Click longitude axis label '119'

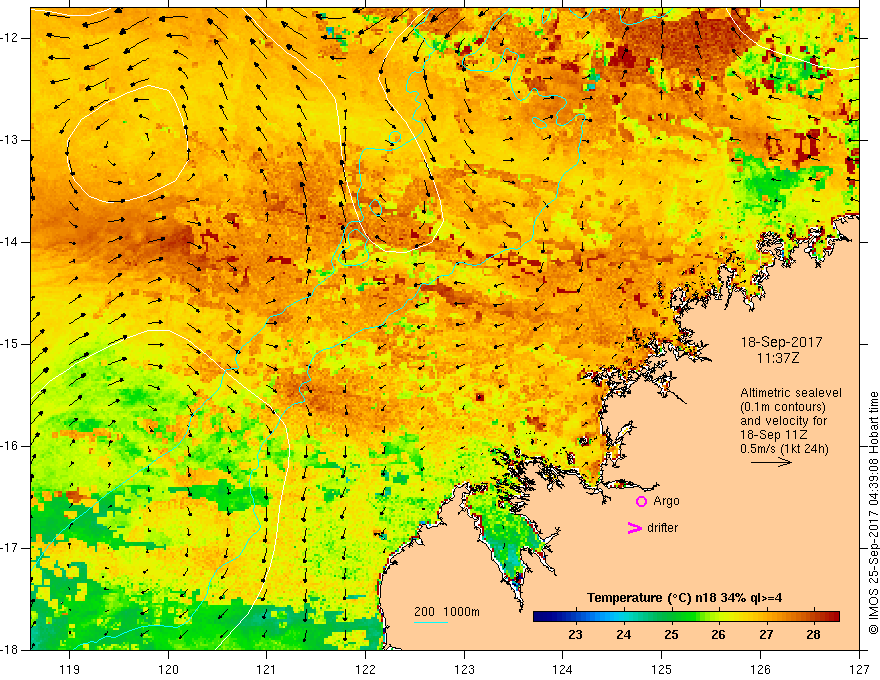[x=70, y=669]
